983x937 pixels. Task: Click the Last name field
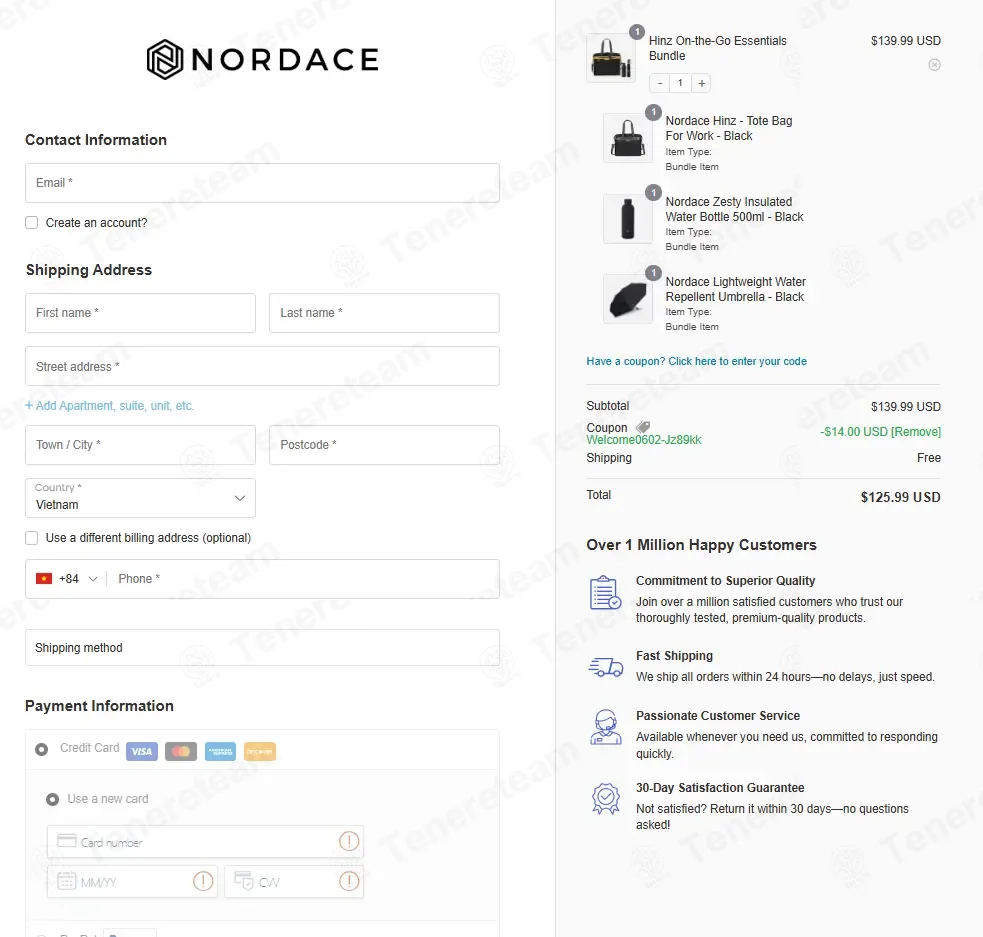pyautogui.click(x=384, y=313)
